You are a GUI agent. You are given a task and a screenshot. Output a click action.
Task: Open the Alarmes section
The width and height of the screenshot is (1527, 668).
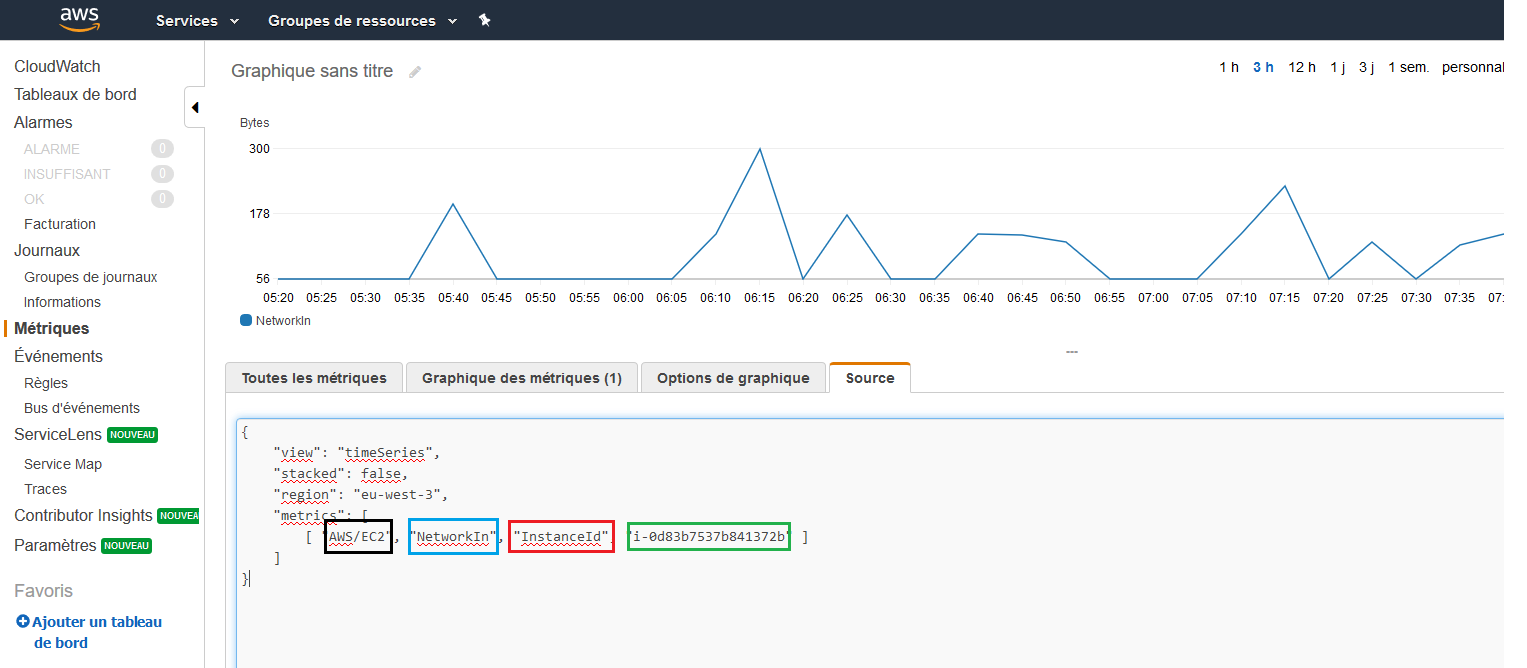[43, 122]
